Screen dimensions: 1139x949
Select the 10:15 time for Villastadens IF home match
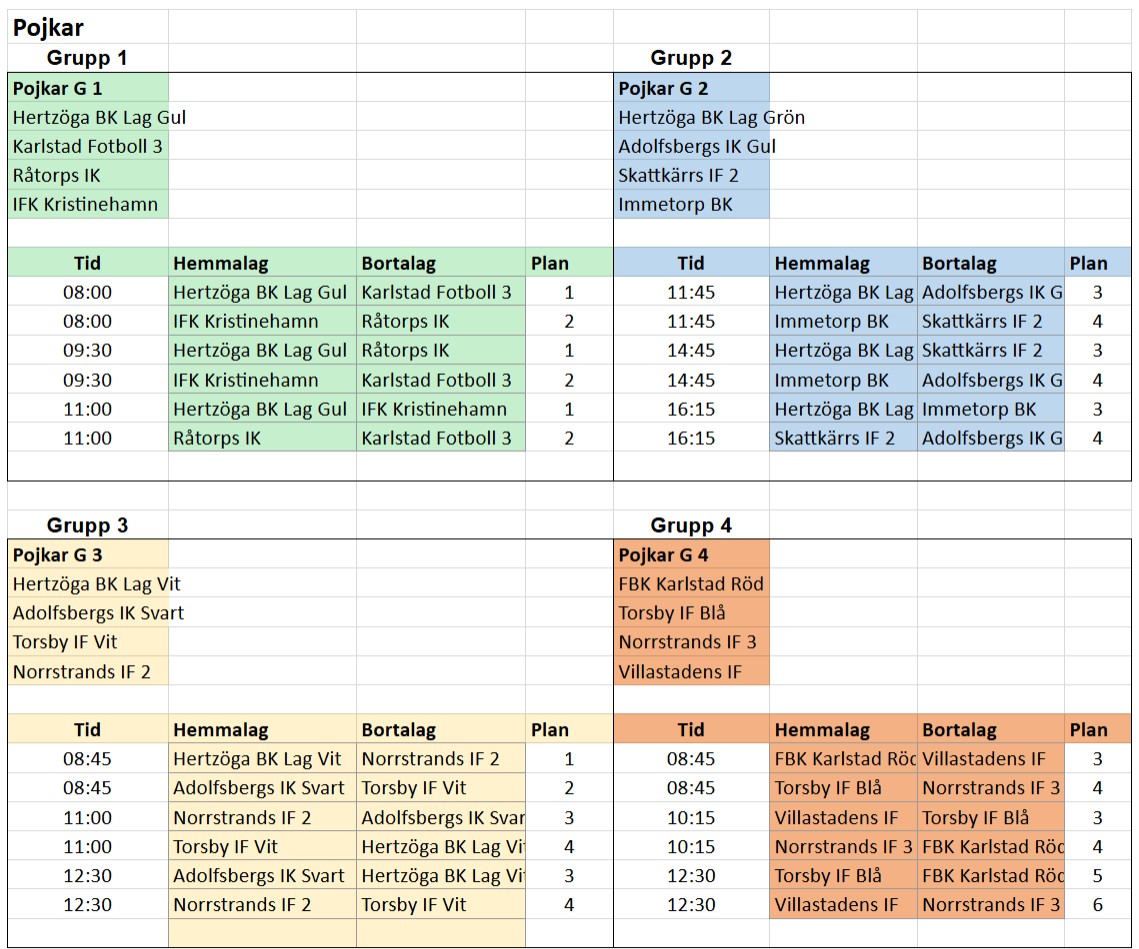[x=690, y=818]
